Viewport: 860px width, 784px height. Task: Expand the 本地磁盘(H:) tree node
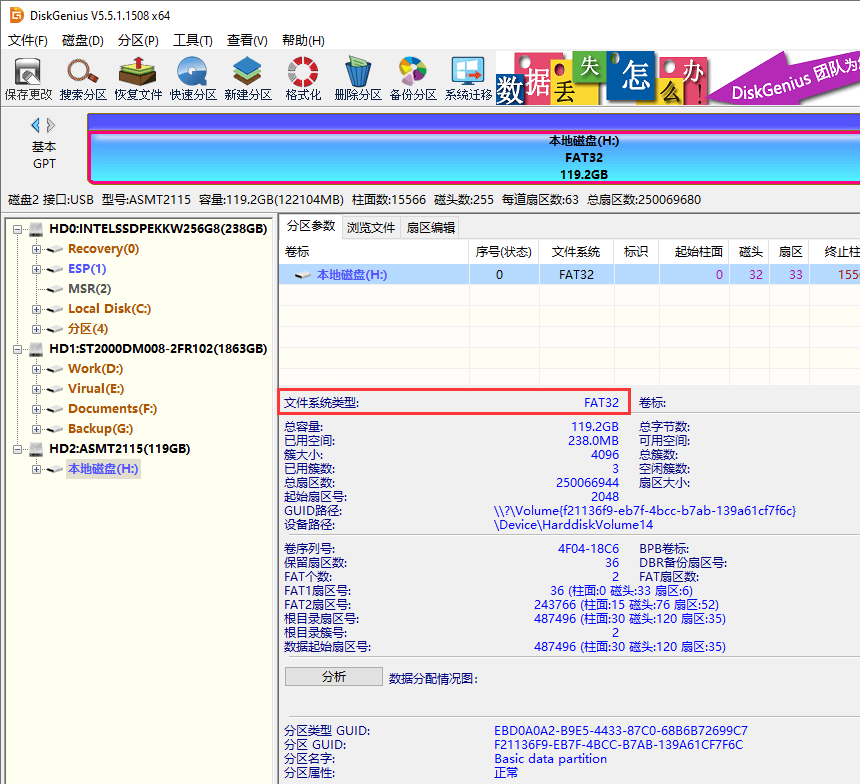(36, 469)
